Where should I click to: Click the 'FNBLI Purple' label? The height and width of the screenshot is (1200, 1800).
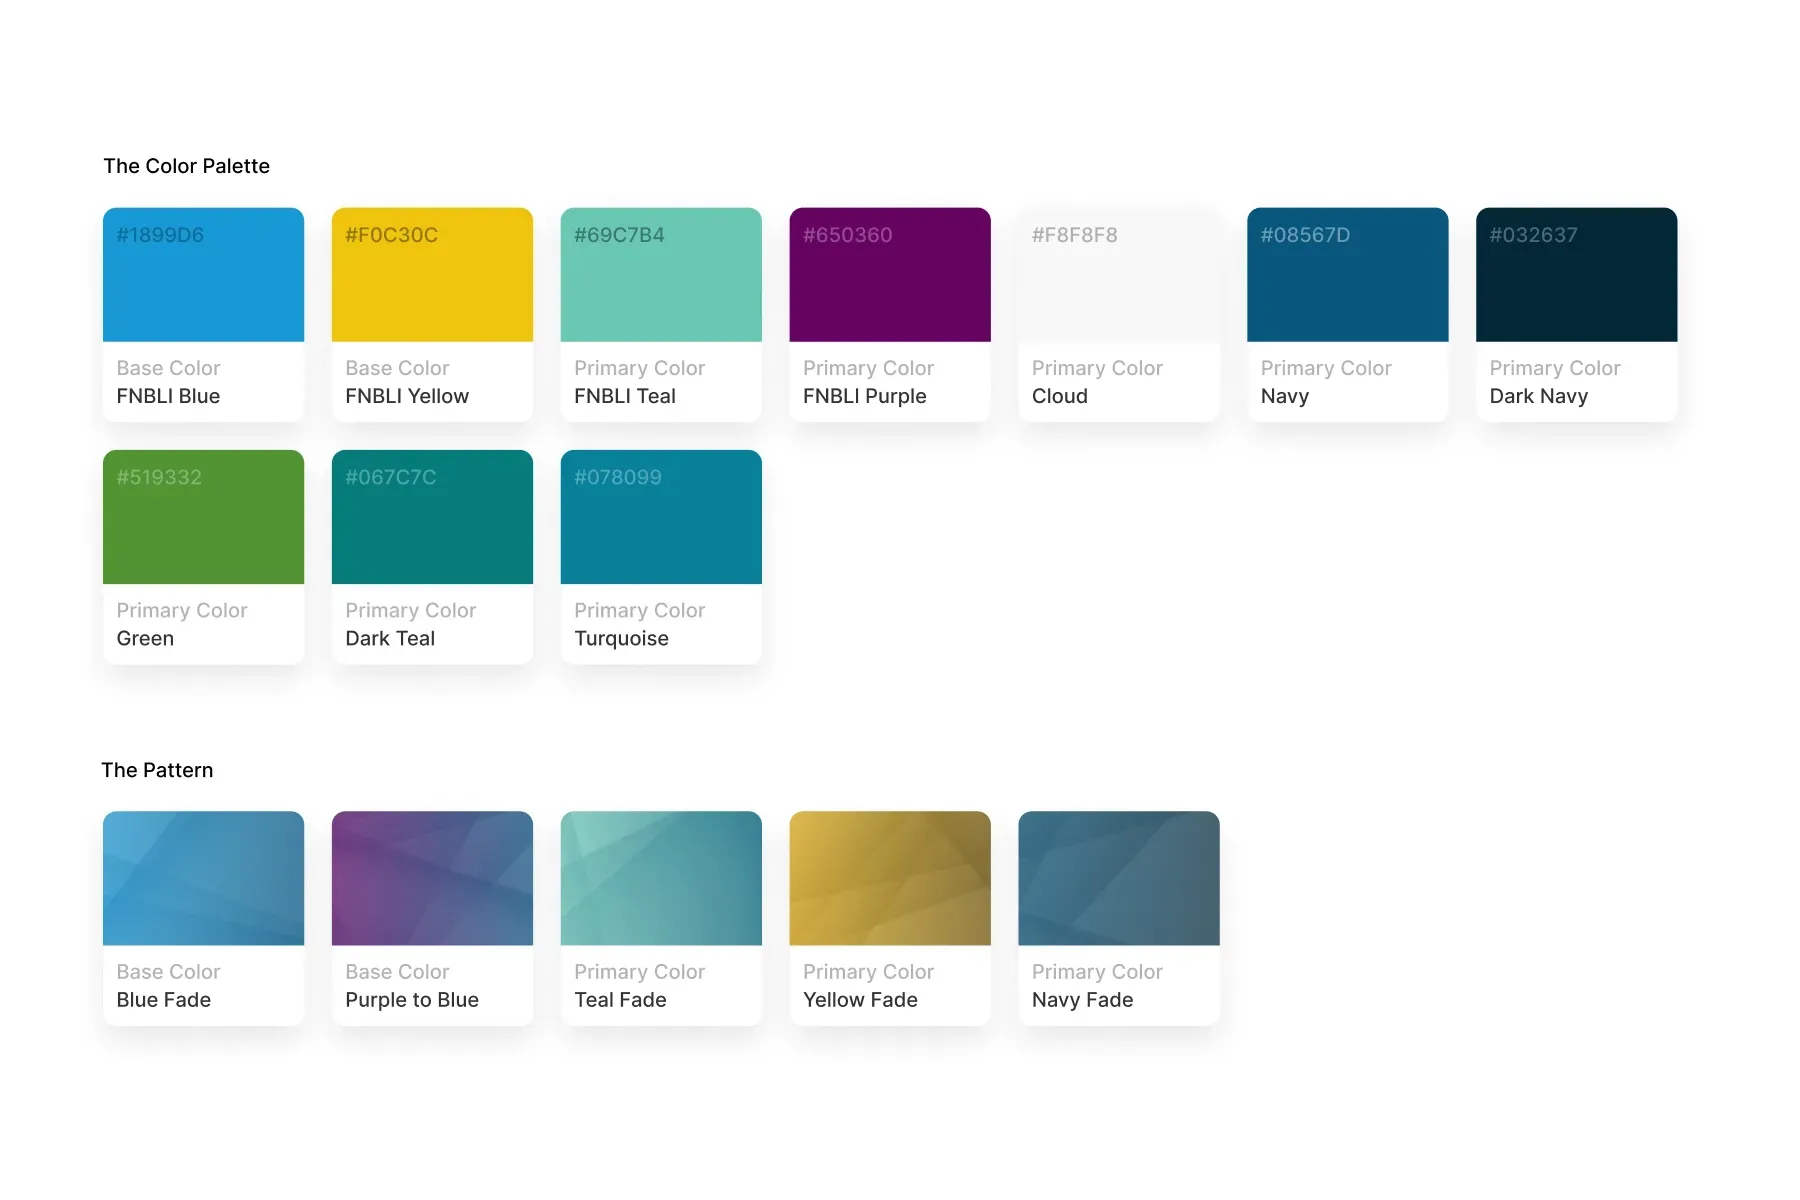pos(865,396)
